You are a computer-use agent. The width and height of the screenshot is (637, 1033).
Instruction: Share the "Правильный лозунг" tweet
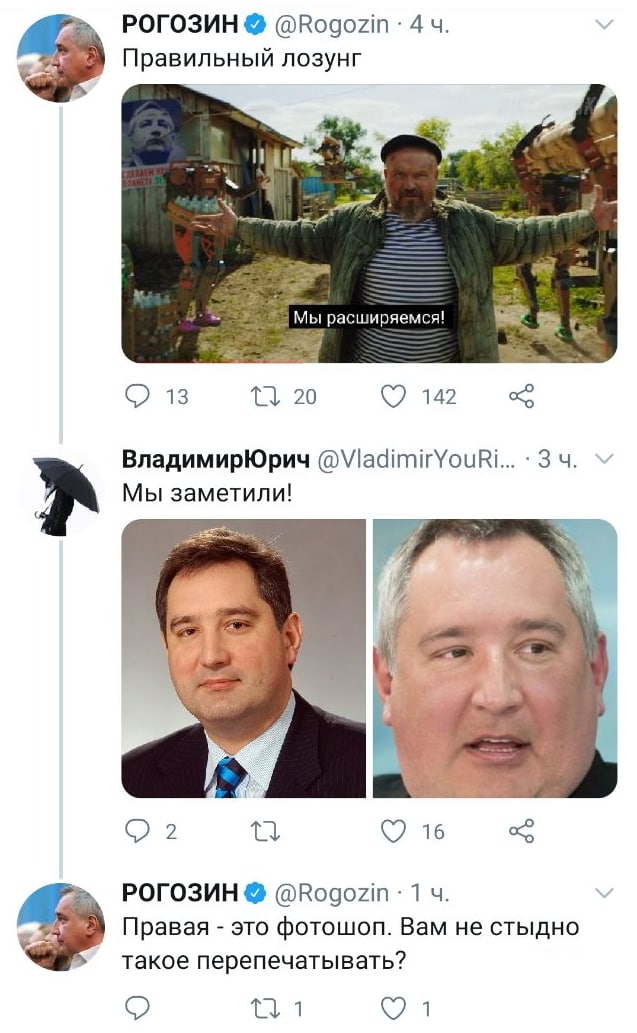coord(522,396)
